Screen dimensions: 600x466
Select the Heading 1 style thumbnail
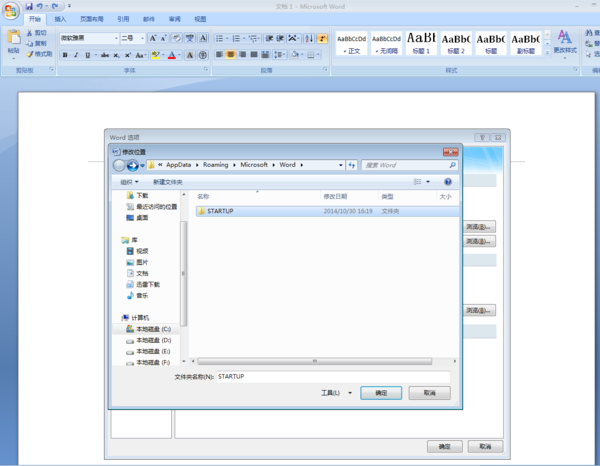(421, 43)
